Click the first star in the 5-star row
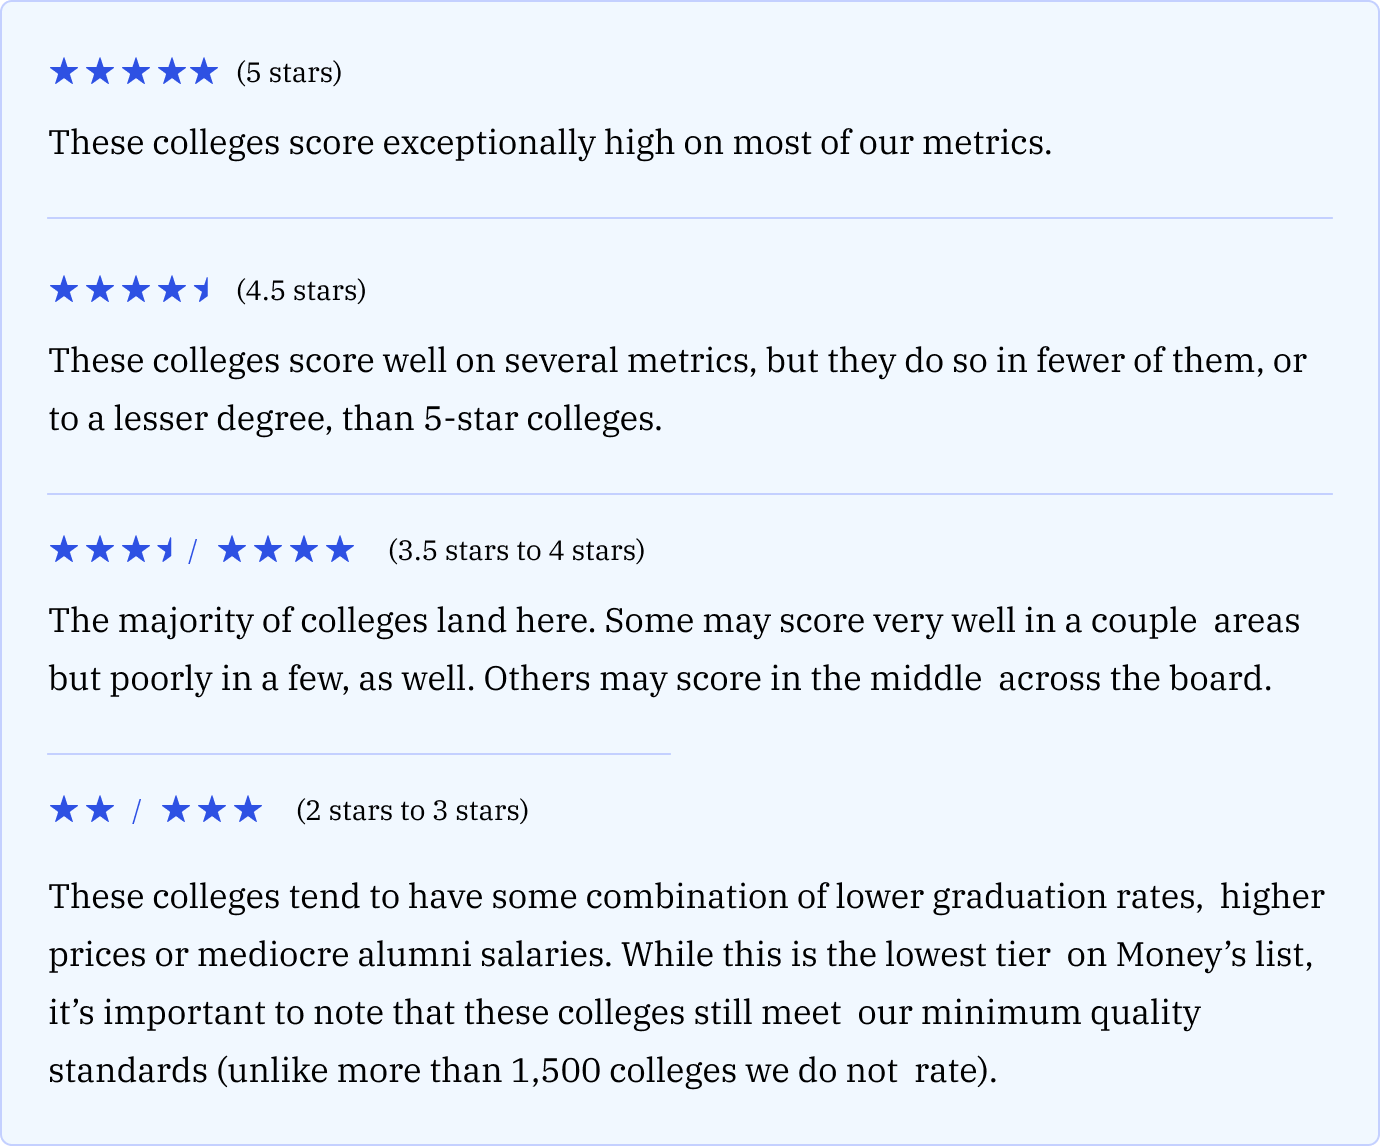 (63, 72)
